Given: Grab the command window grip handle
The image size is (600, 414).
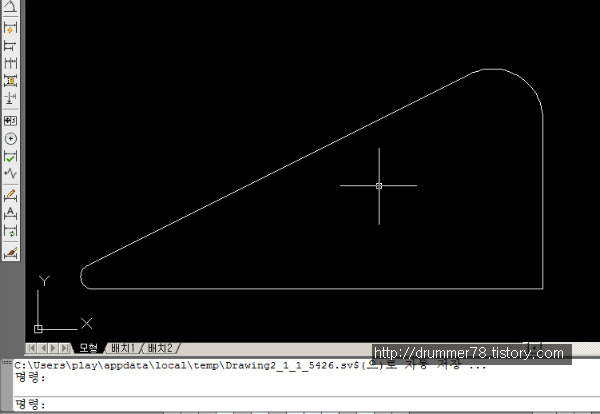Looking at the screenshot, I should pos(6,362).
